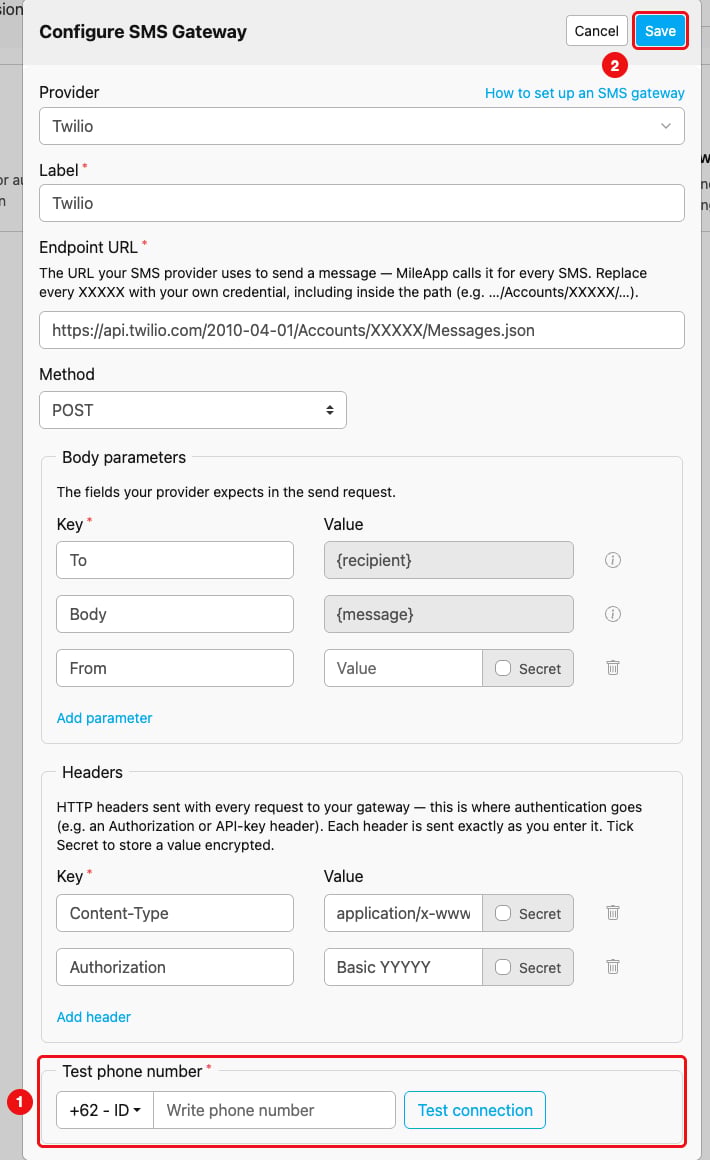The image size is (710, 1160).
Task: Click the disabled {message} value field
Action: point(448,614)
